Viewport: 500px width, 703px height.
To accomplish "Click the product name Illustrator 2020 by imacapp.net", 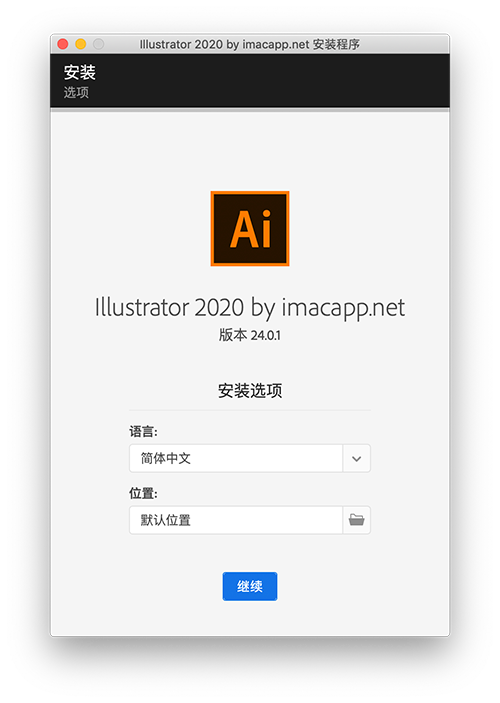I will (x=250, y=308).
